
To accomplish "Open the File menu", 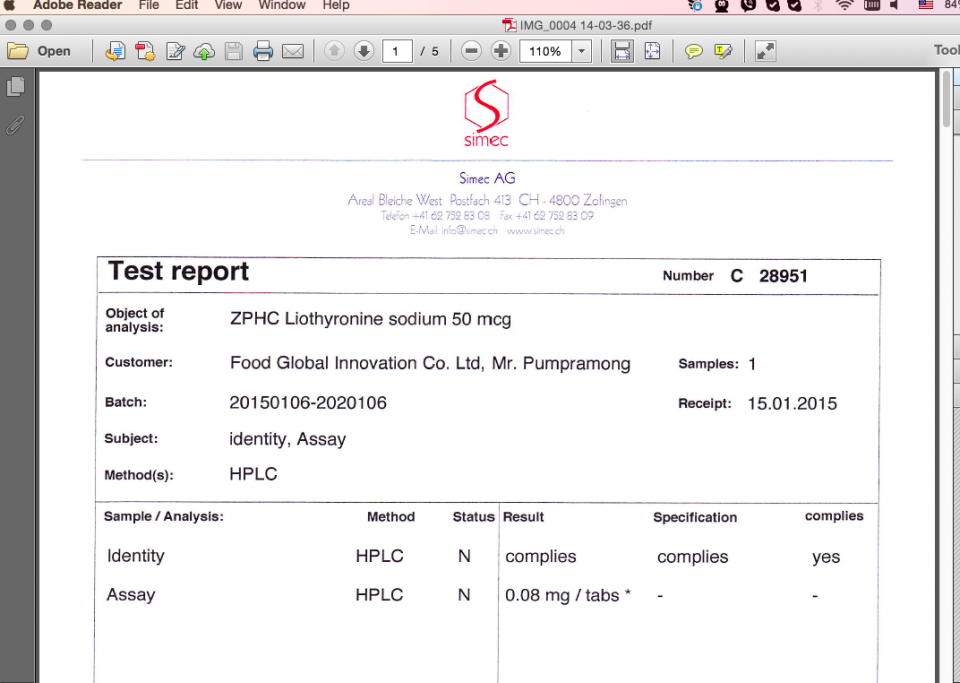I will 149,5.
